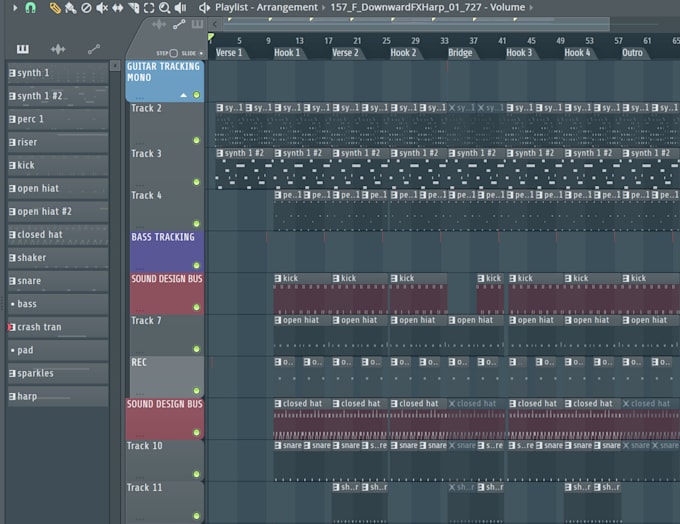Show pattern clips in left picker
680x524 pixels.
pyautogui.click(x=23, y=49)
